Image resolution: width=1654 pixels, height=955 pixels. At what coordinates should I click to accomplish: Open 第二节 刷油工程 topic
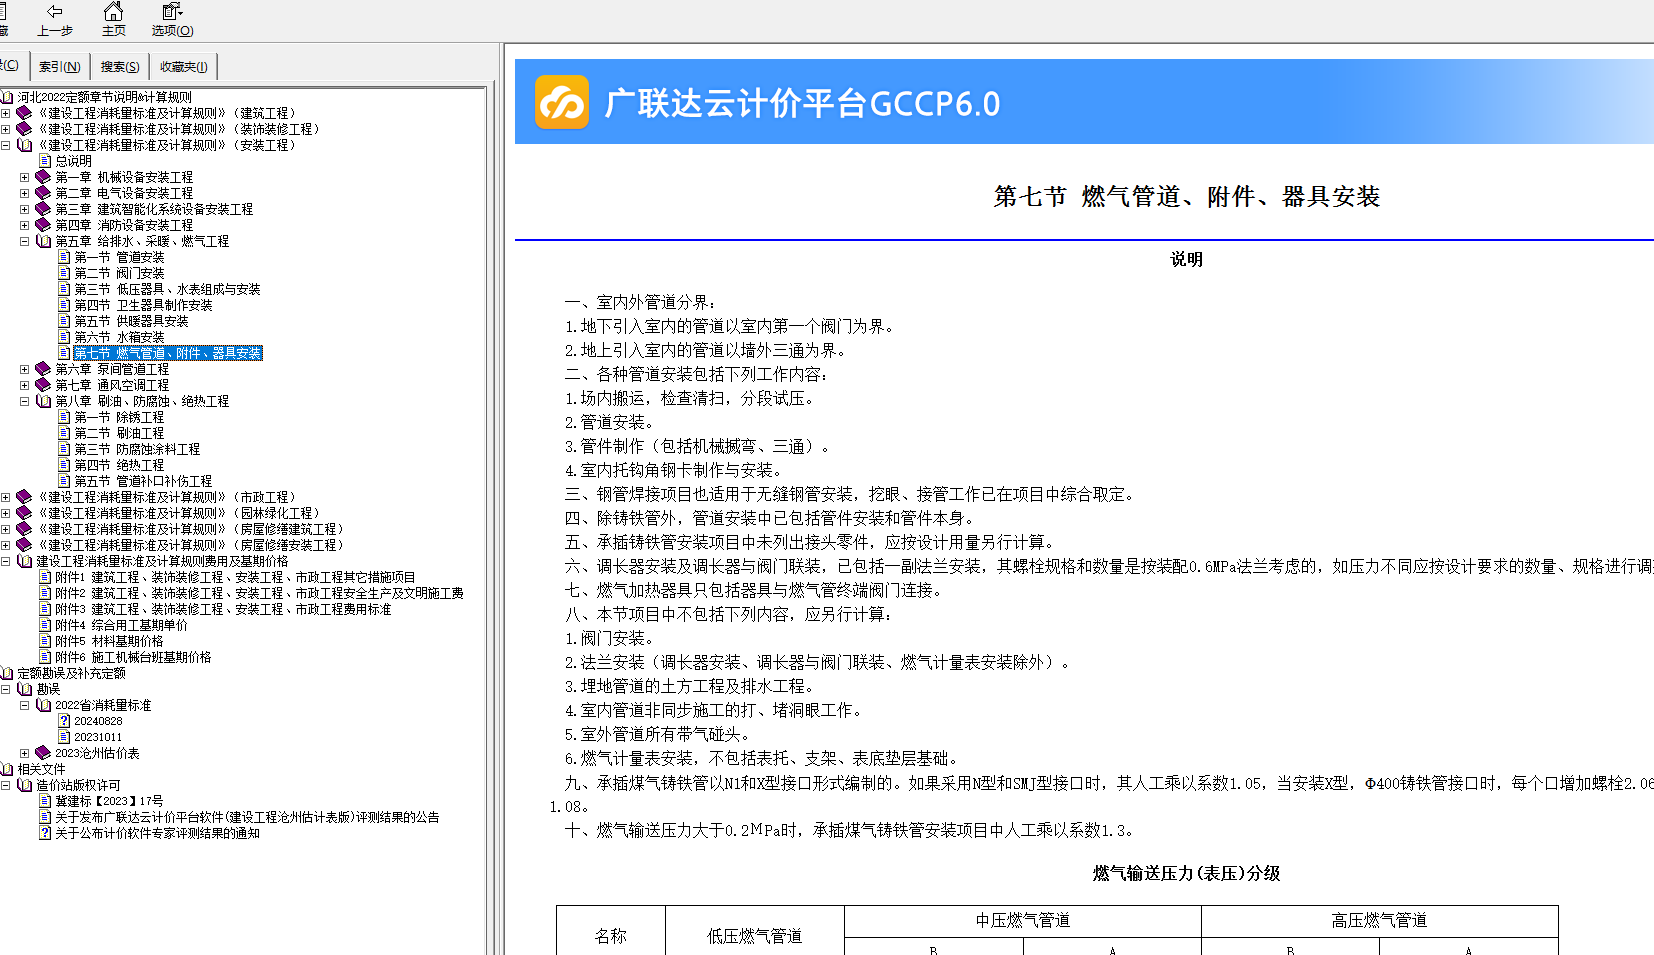pyautogui.click(x=119, y=433)
